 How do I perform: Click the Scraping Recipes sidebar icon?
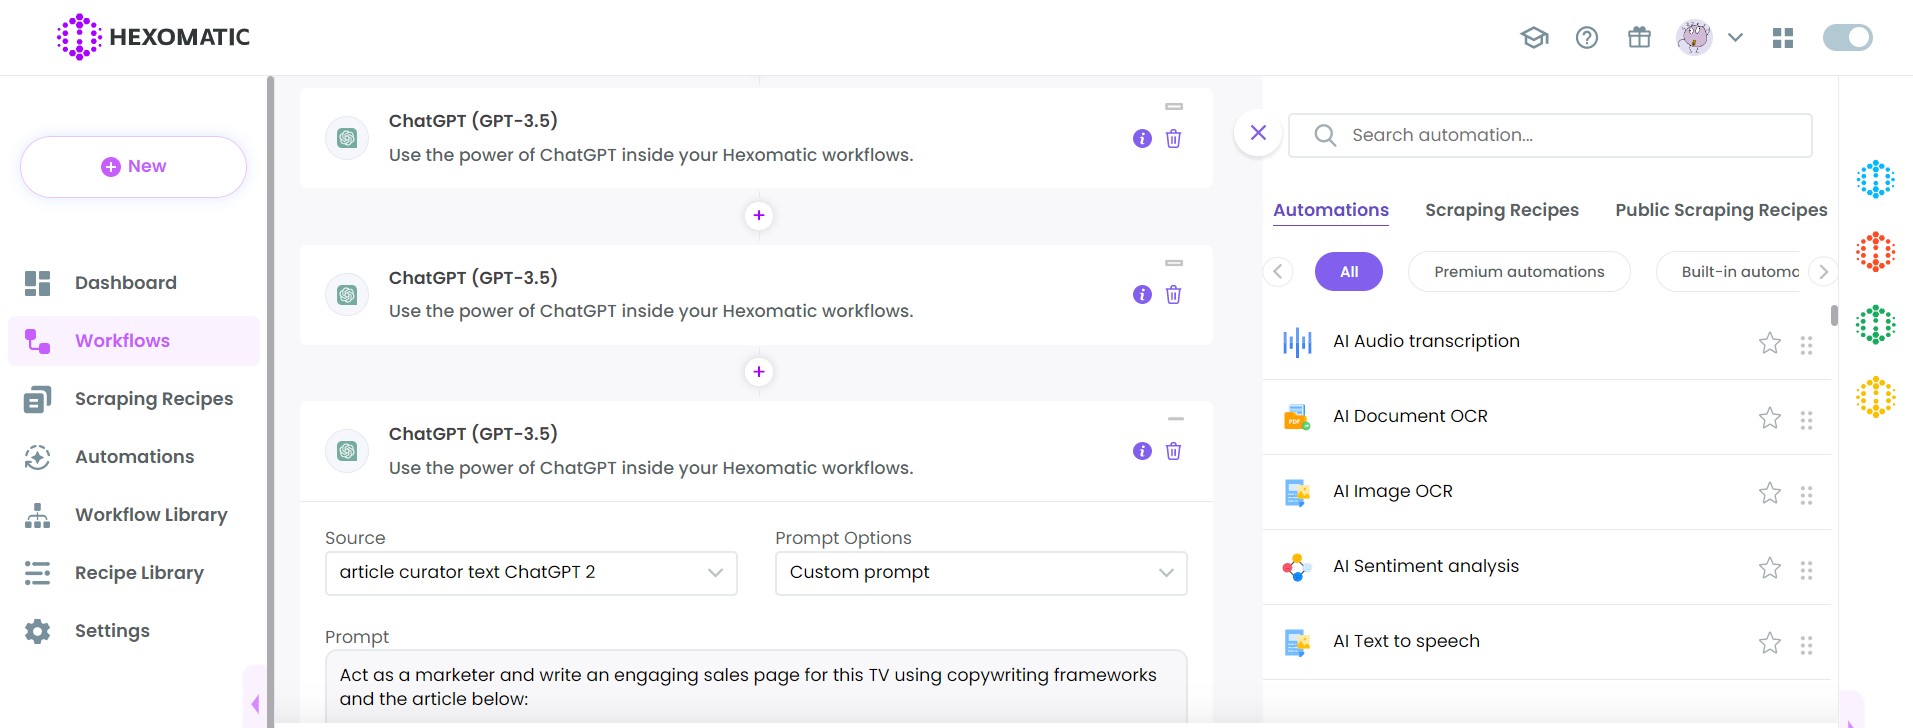pyautogui.click(x=37, y=399)
